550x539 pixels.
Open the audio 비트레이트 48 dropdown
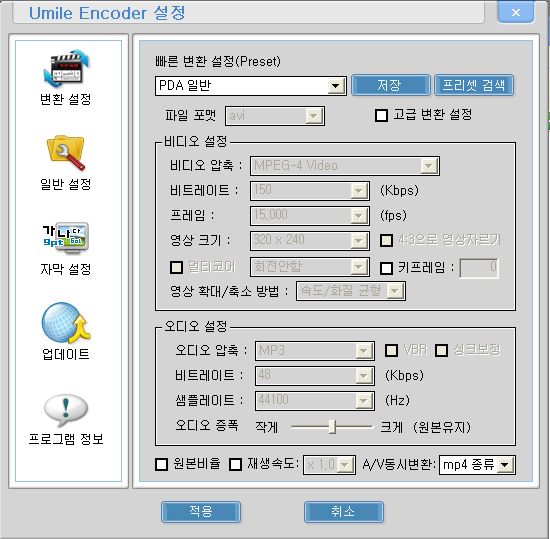point(315,376)
